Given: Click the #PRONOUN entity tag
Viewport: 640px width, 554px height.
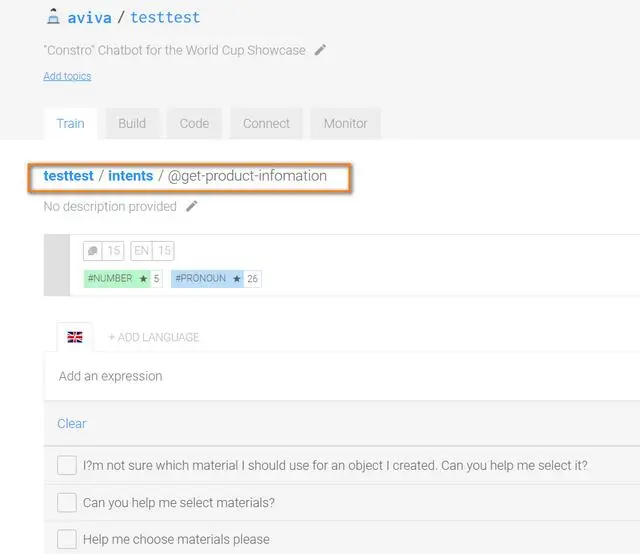Looking at the screenshot, I should click(x=216, y=279).
